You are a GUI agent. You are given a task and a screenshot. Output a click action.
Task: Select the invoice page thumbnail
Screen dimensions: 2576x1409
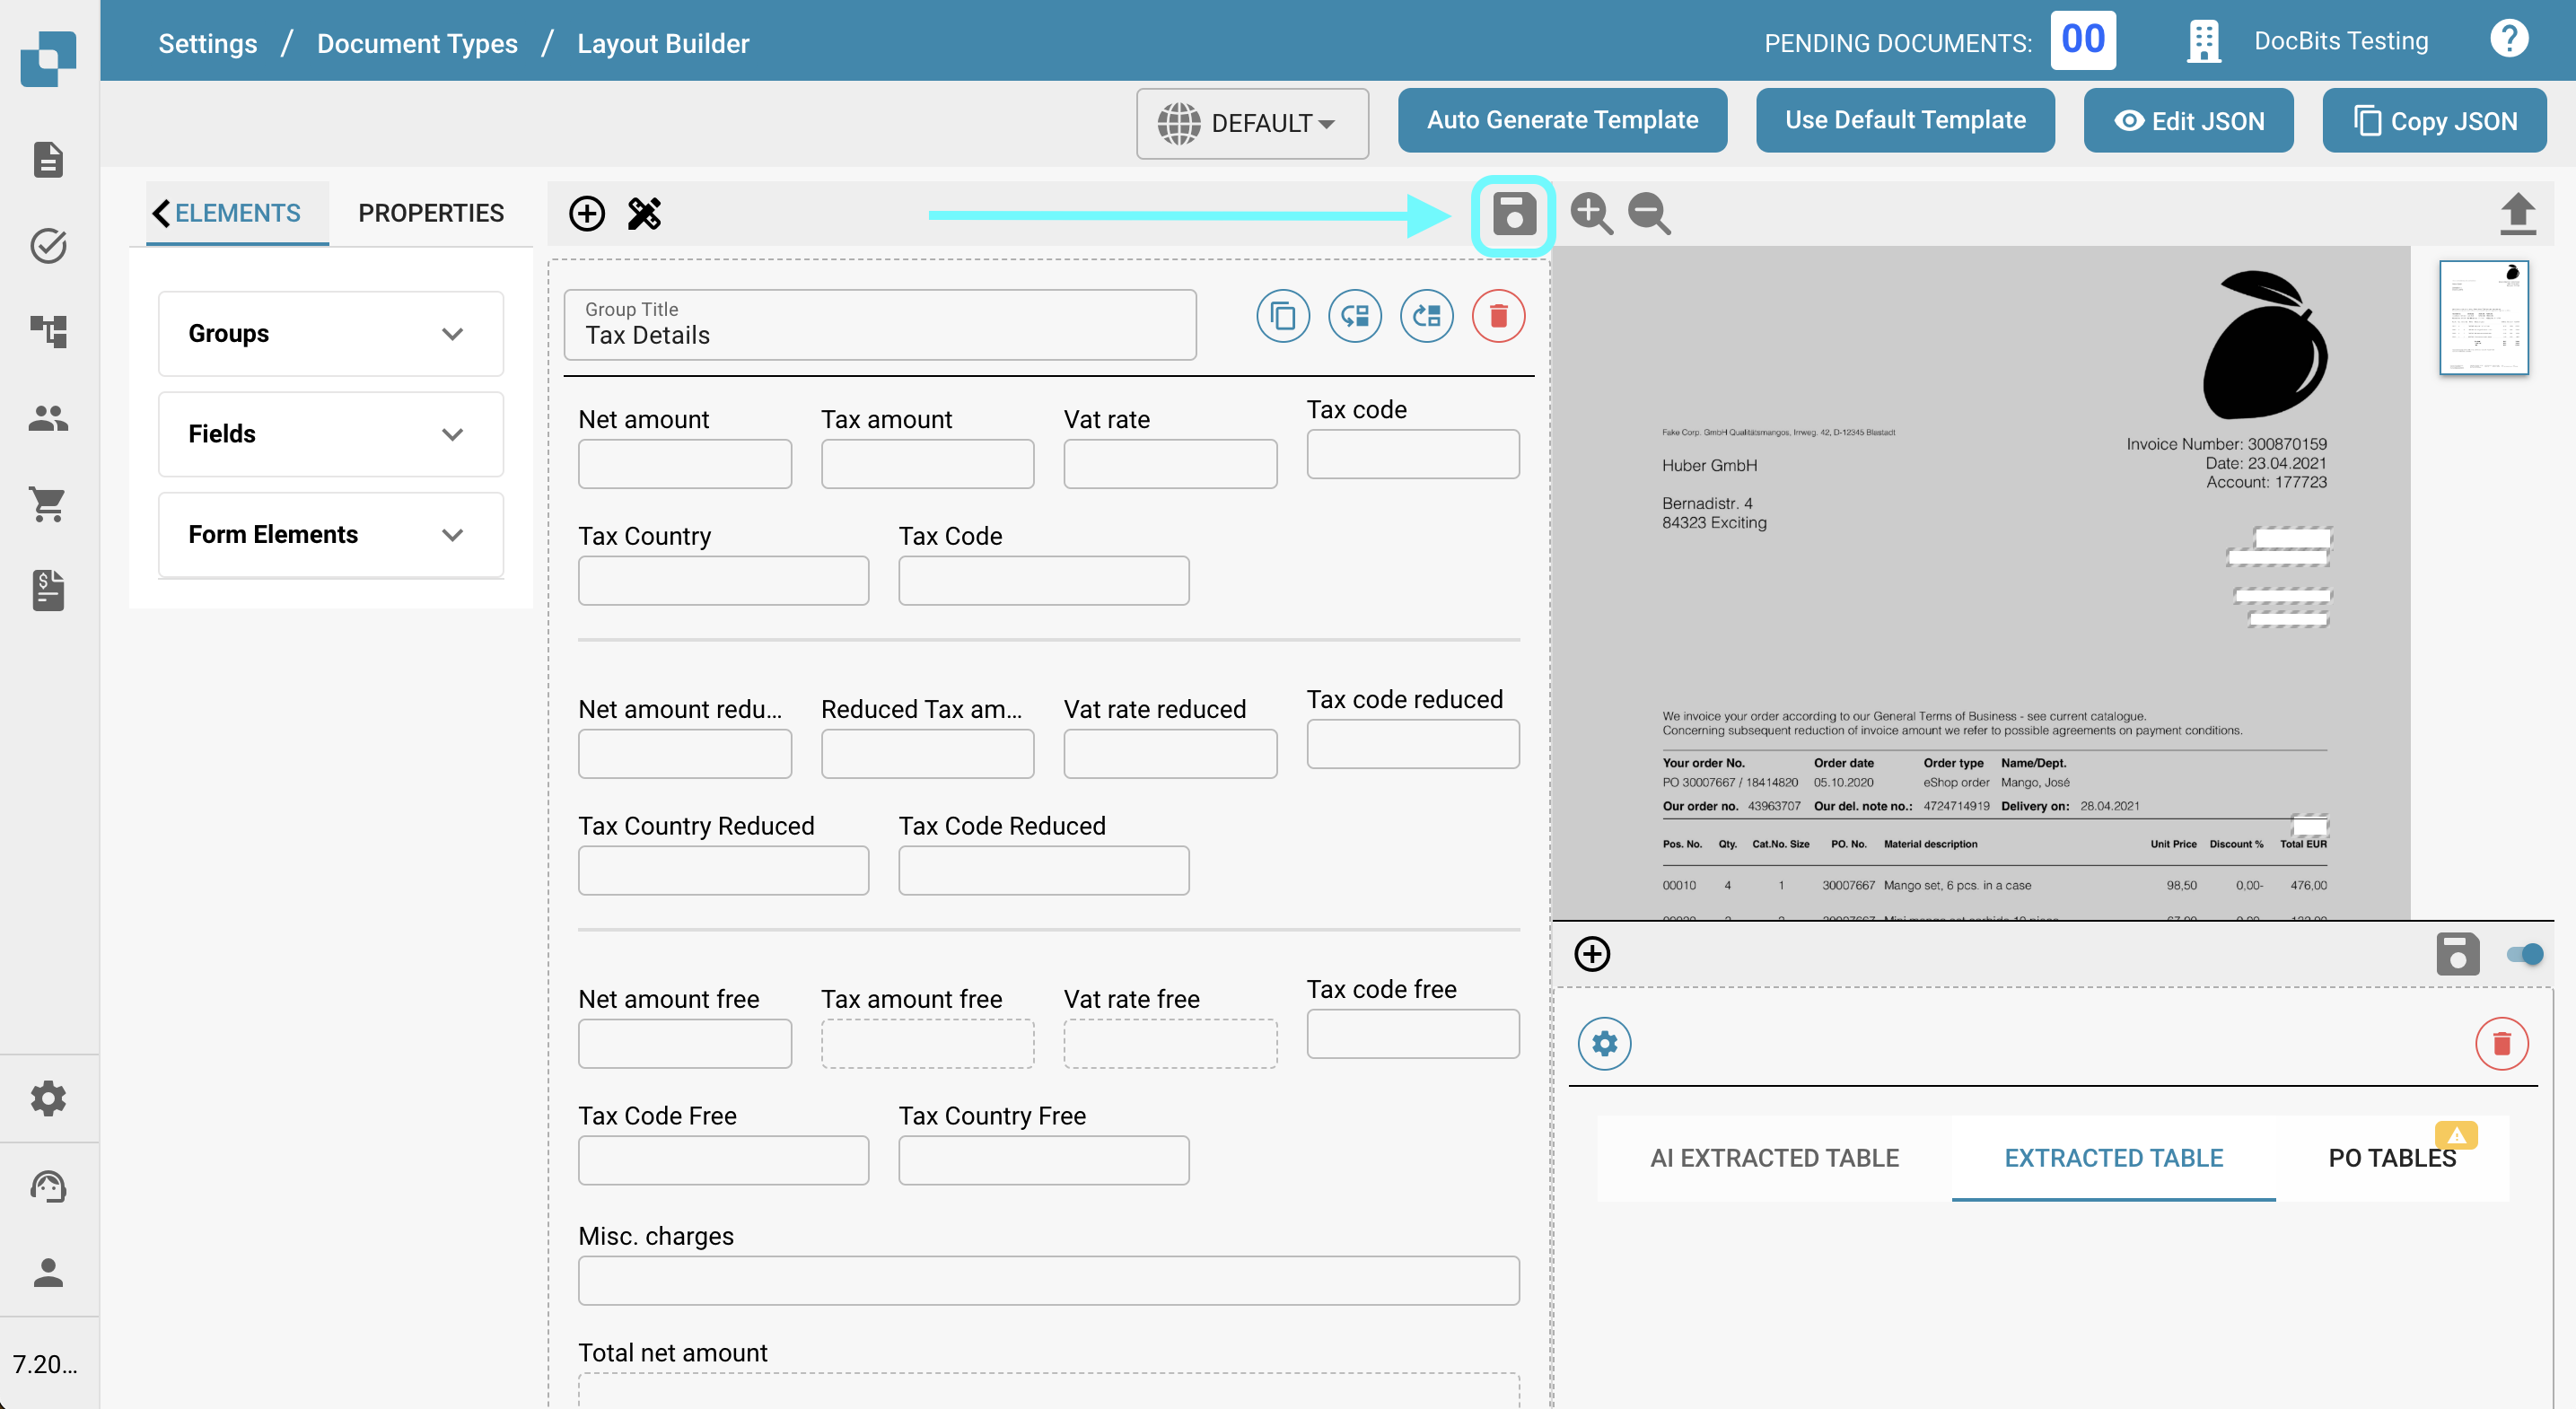pos(2483,318)
